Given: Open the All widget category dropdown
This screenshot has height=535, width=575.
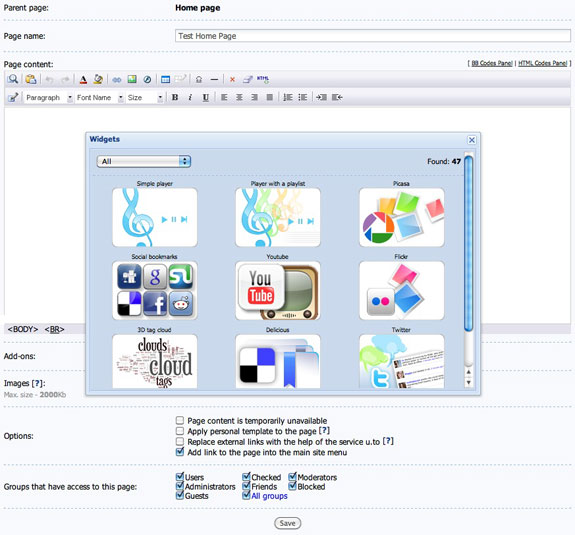Looking at the screenshot, I should 144,161.
